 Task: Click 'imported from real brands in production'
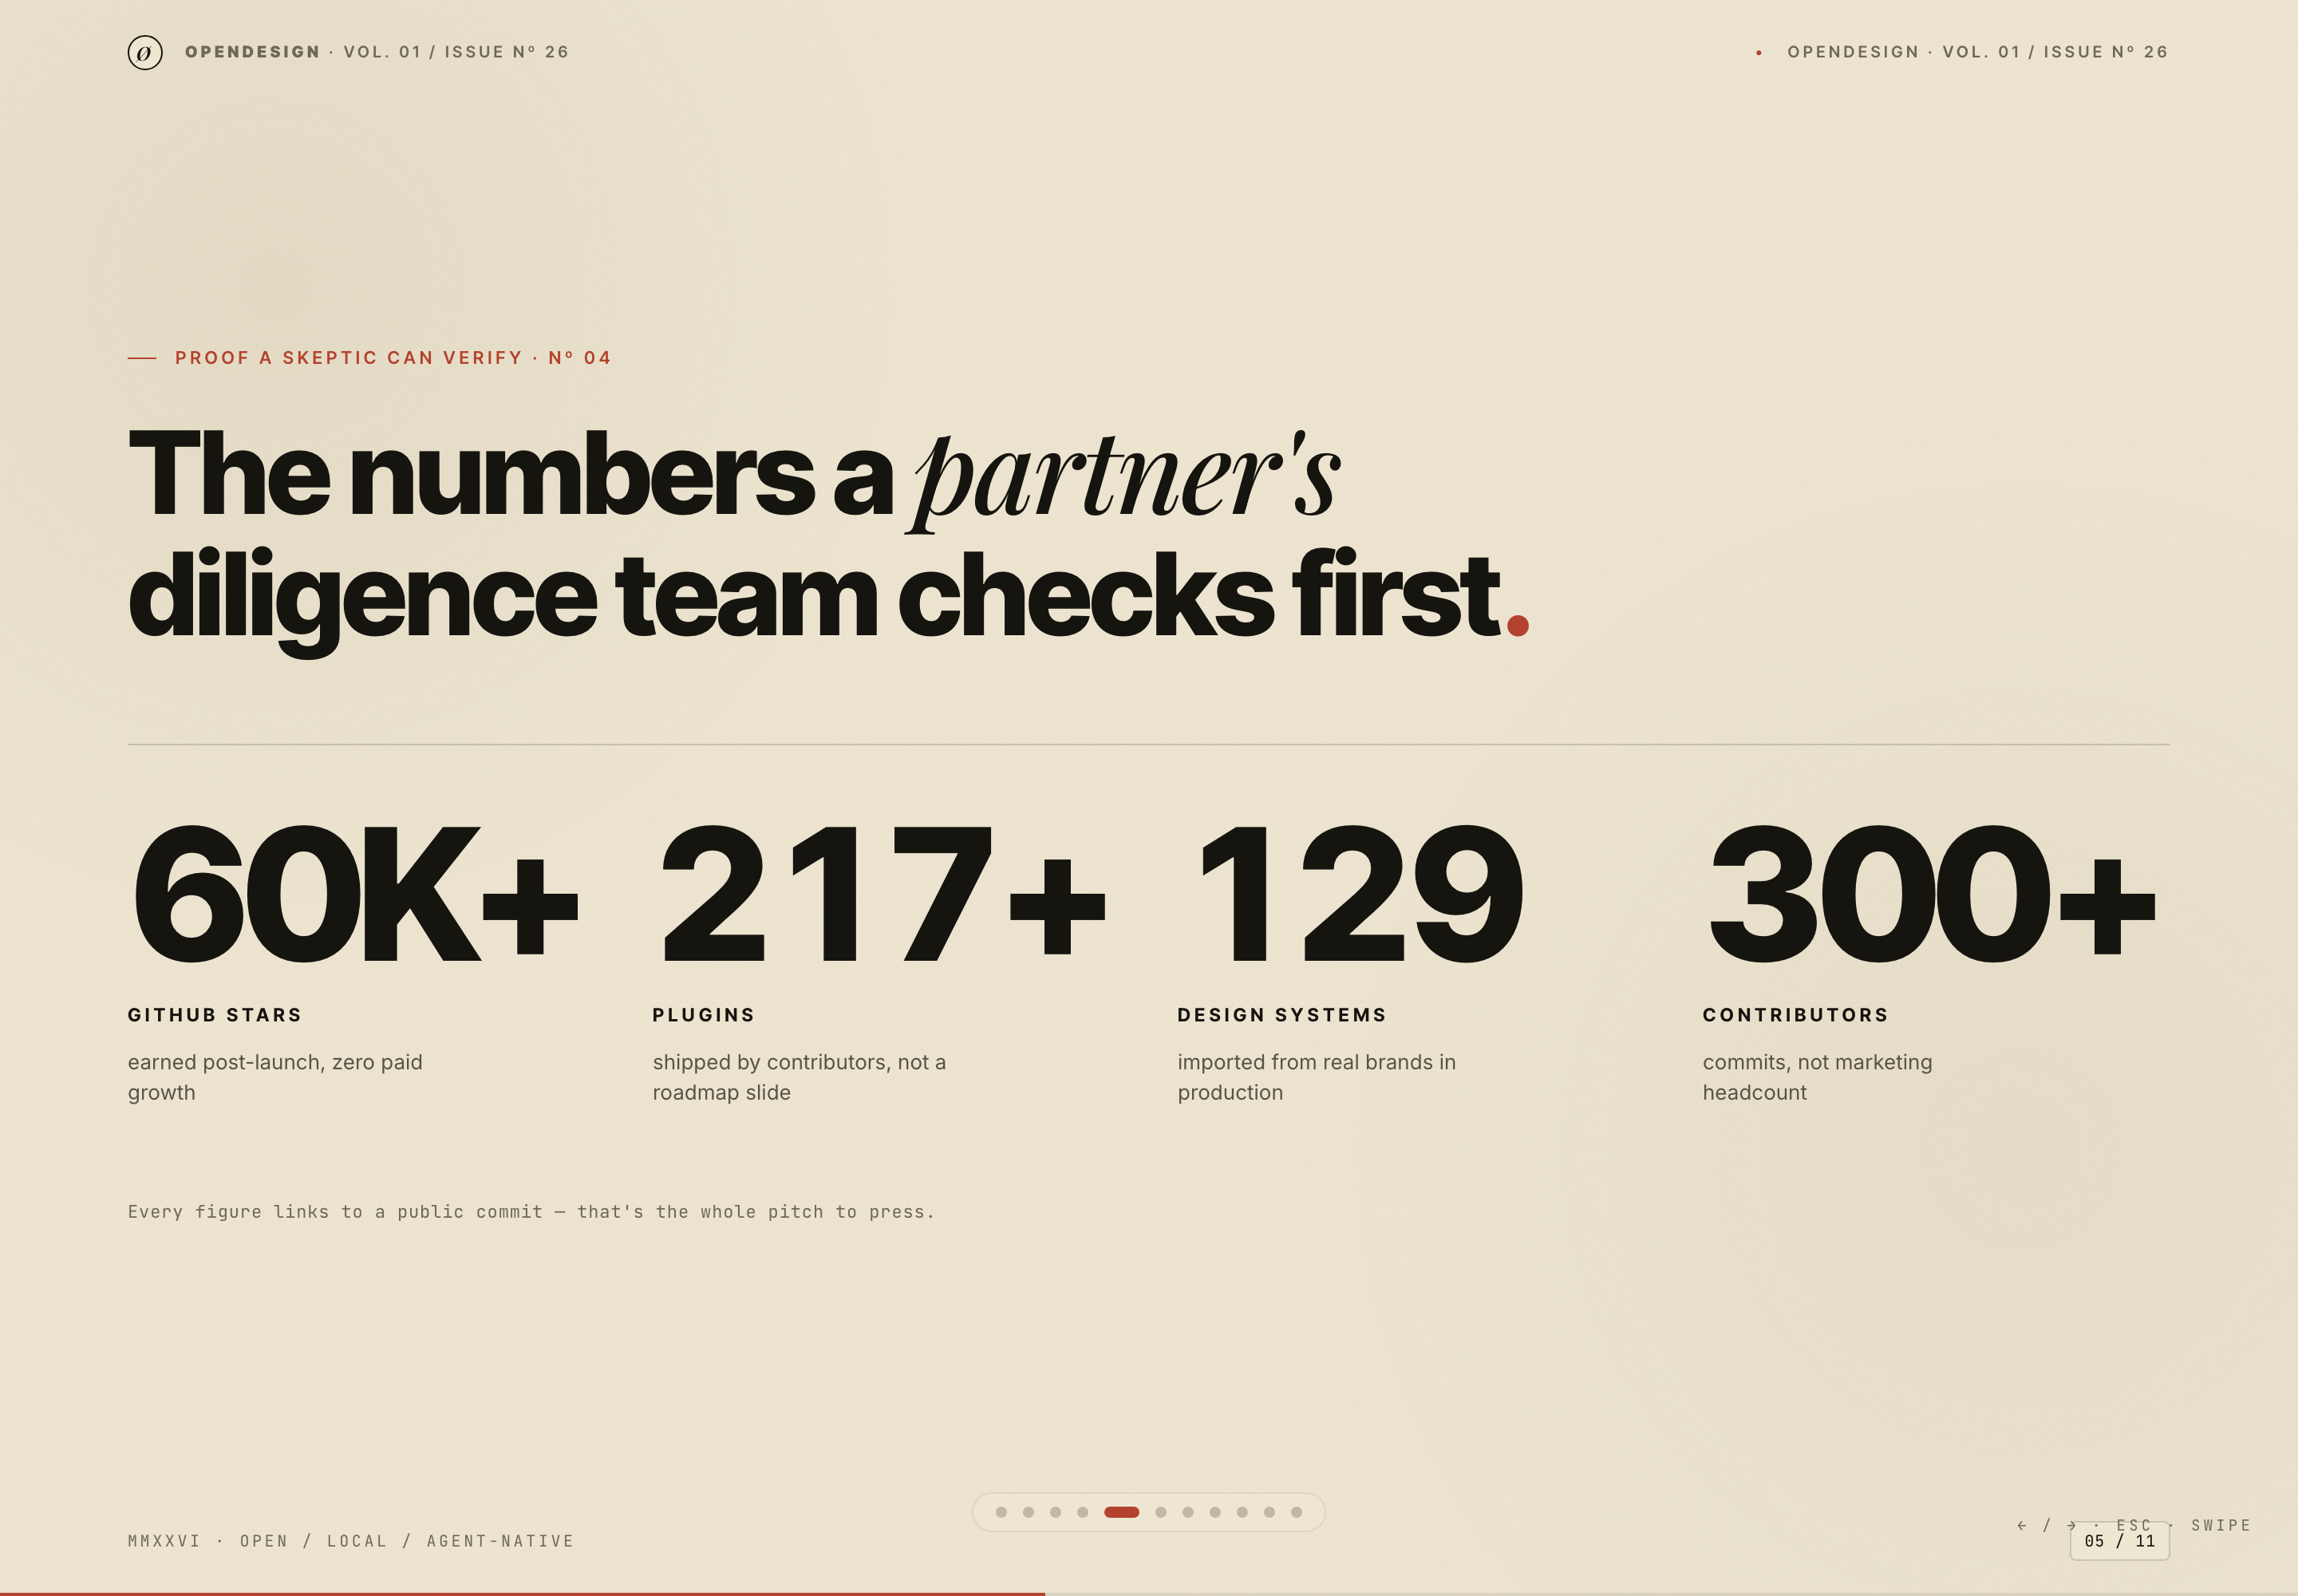(1316, 1077)
